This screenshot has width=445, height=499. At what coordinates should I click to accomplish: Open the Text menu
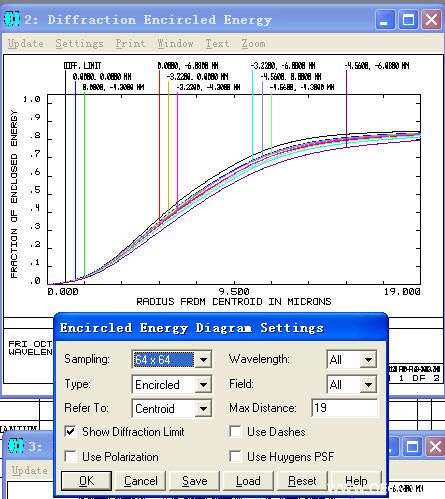coord(217,44)
